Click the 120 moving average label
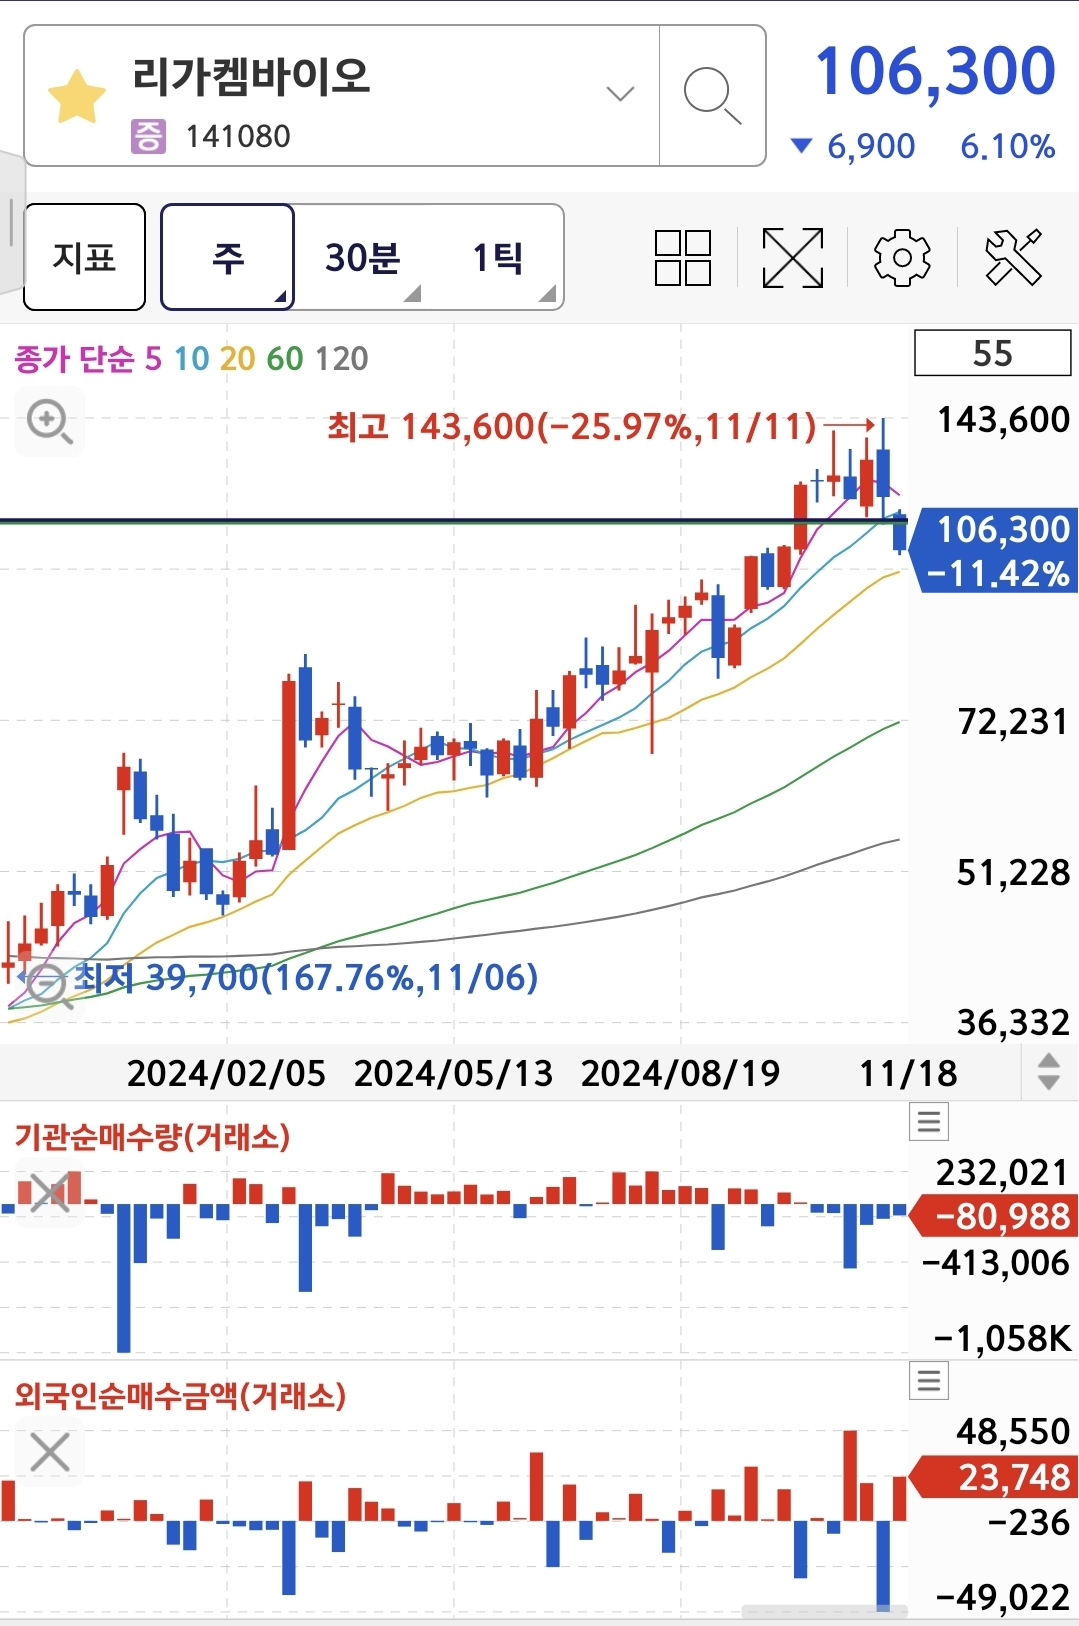This screenshot has width=1079, height=1626. tap(341, 358)
